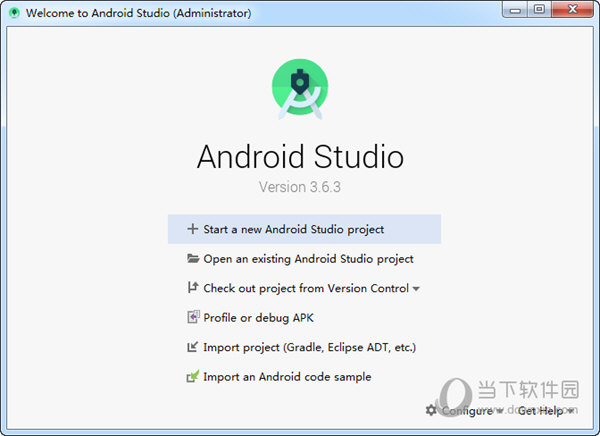Viewport: 600px width, 436px height.
Task: Expand the Version Control dropdown arrow
Action: (x=416, y=289)
